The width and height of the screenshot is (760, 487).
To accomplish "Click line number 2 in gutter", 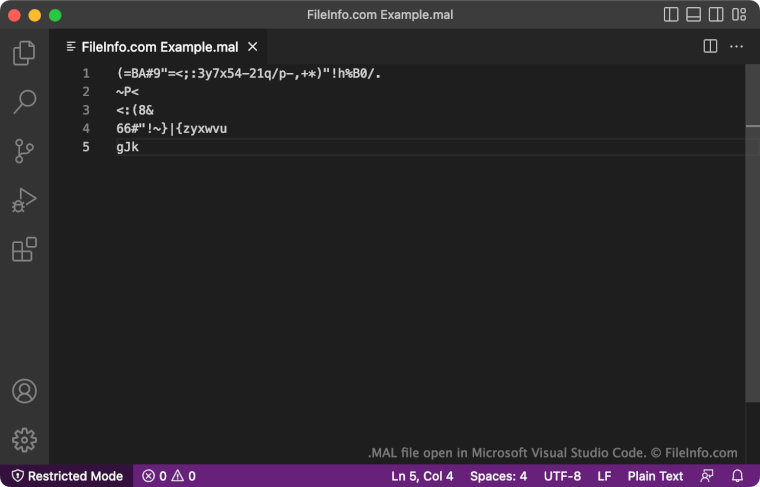I will (86, 92).
